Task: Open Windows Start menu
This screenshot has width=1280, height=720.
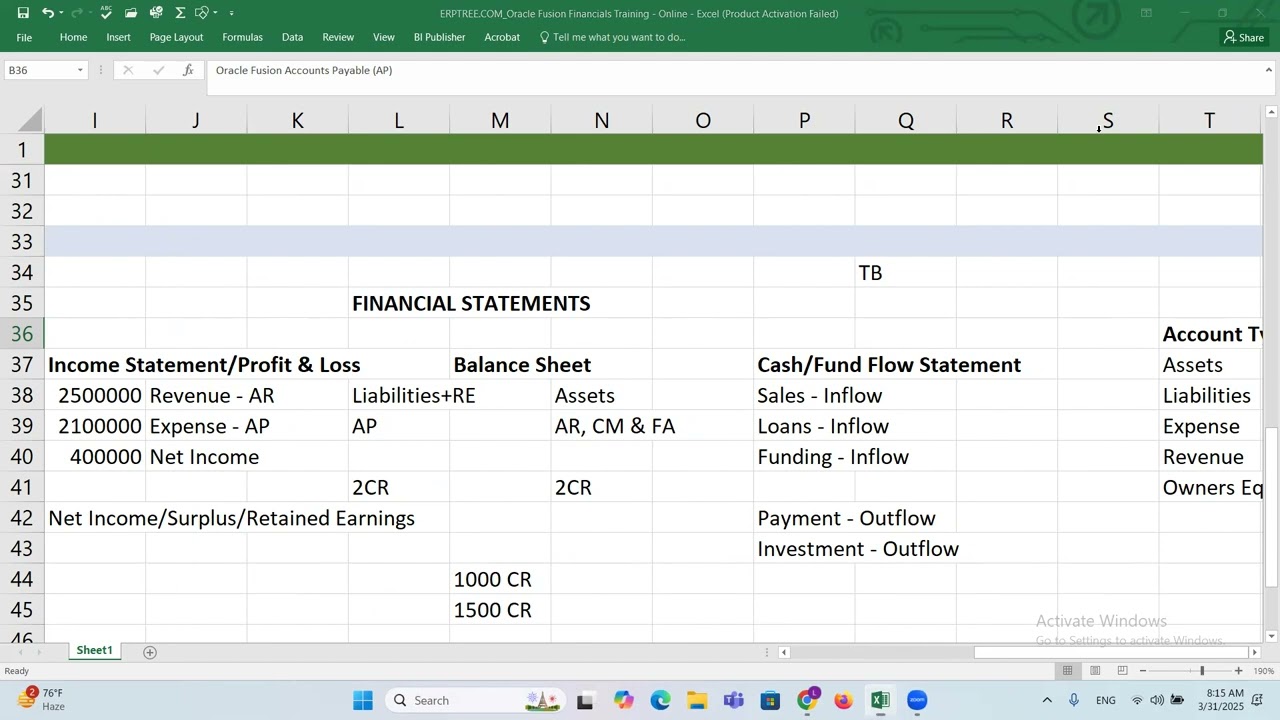Action: point(363,700)
